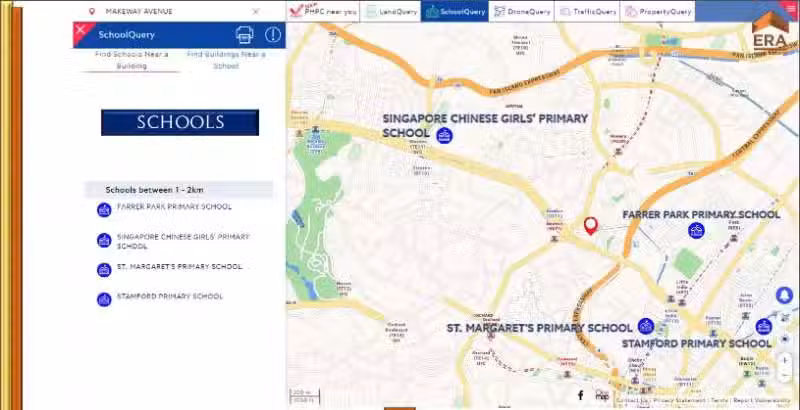The height and width of the screenshot is (410, 800).
Task: Click the Facebook icon
Action: (x=581, y=395)
